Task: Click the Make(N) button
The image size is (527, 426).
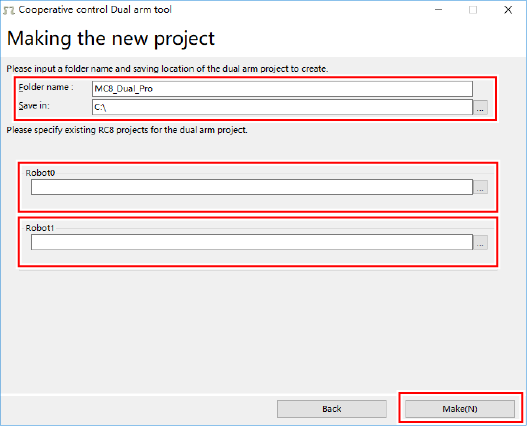Action: click(x=460, y=409)
